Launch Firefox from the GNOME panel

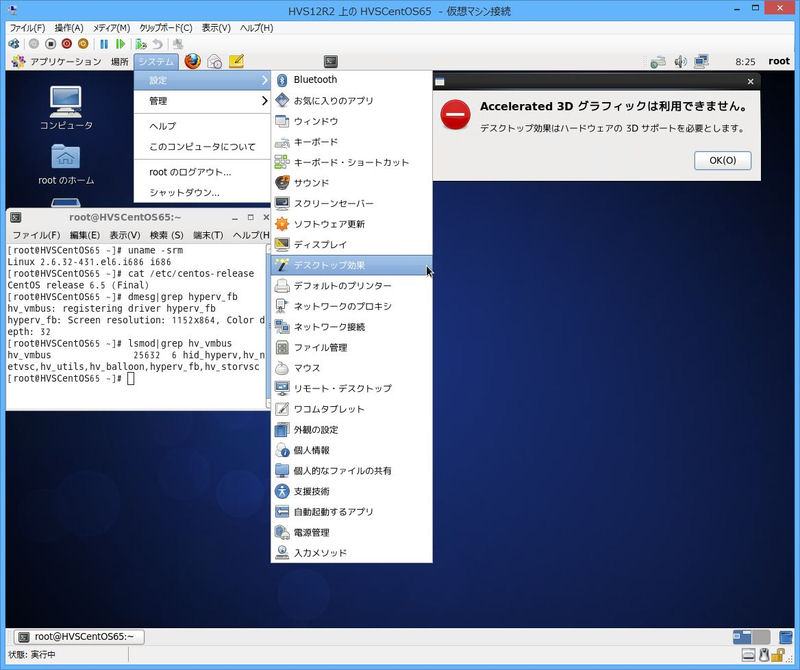pyautogui.click(x=192, y=61)
